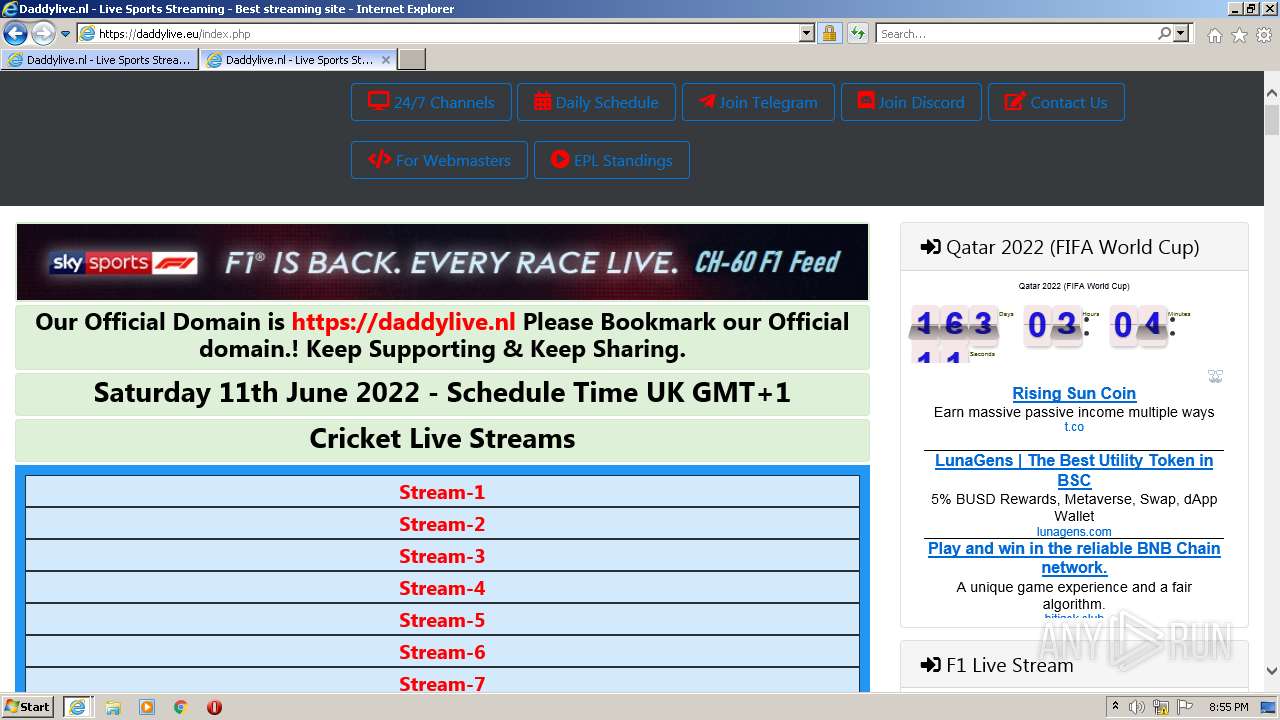Screen dimensions: 1280x720
Task: Open a new blank tab
Action: pyautogui.click(x=412, y=60)
